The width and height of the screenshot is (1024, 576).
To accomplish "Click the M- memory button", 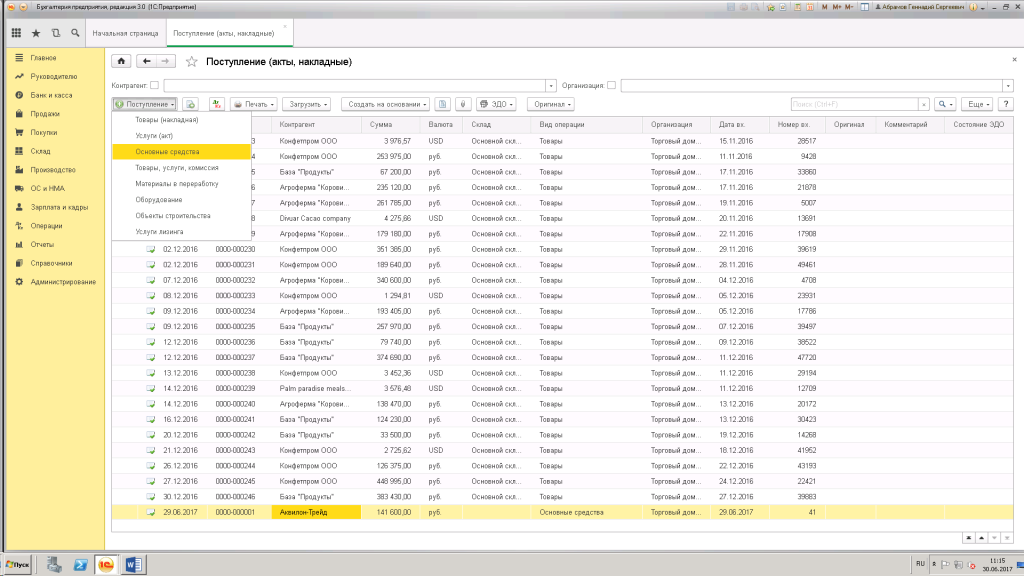I will point(849,7).
